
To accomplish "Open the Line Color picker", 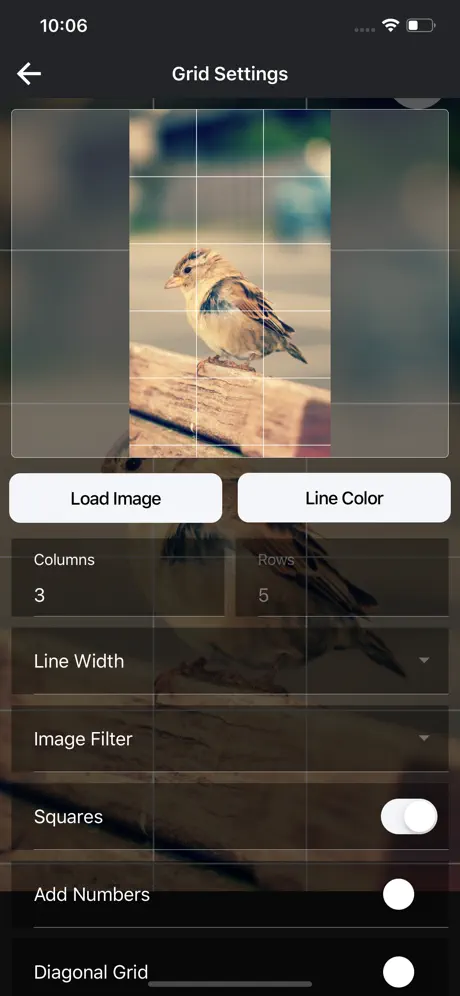I will [x=344, y=498].
